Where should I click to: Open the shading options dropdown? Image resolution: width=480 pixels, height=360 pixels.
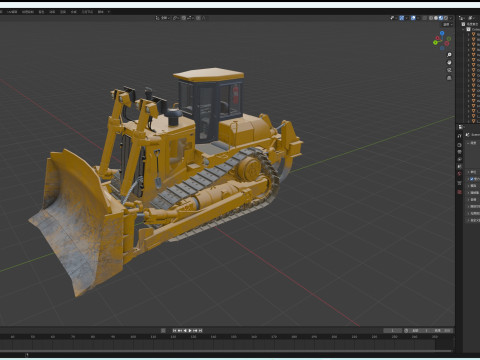tap(451, 18)
